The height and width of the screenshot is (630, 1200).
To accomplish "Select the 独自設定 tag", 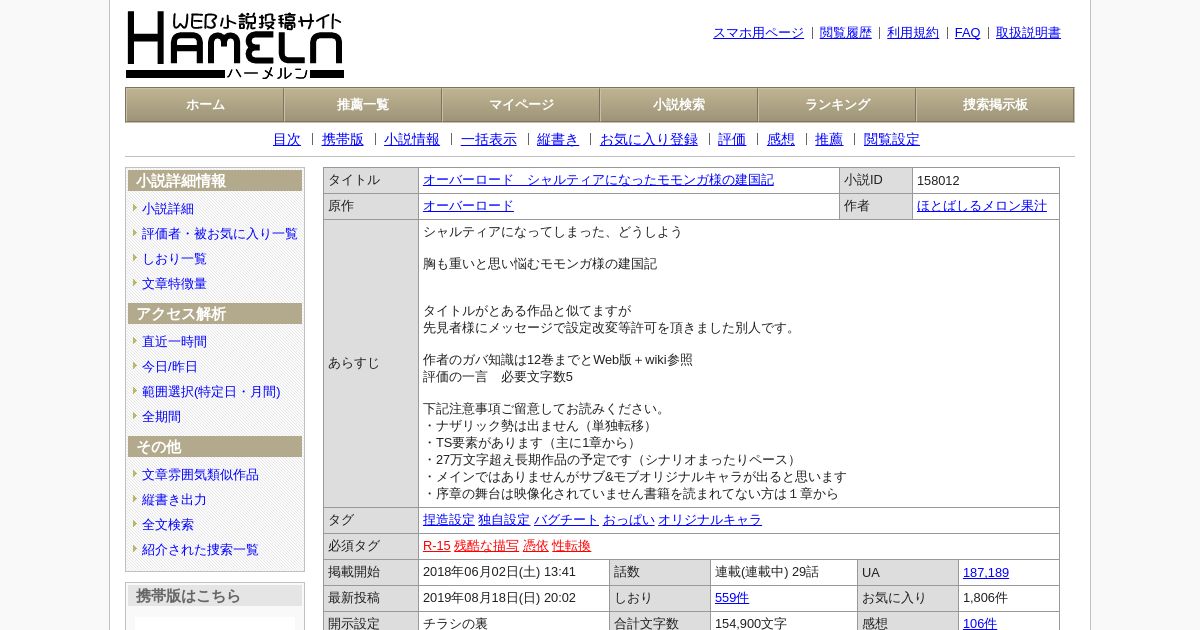I will coord(504,520).
